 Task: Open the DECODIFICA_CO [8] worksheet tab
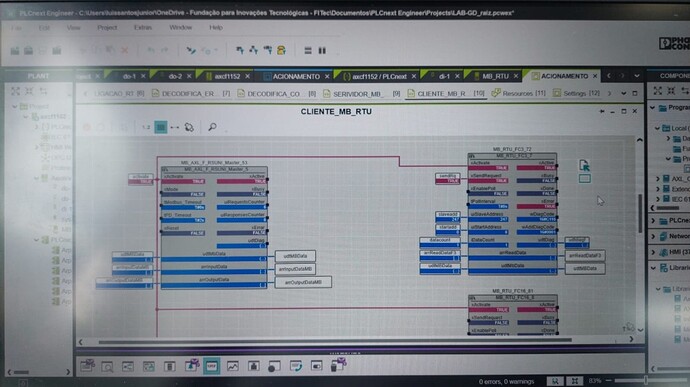point(277,93)
